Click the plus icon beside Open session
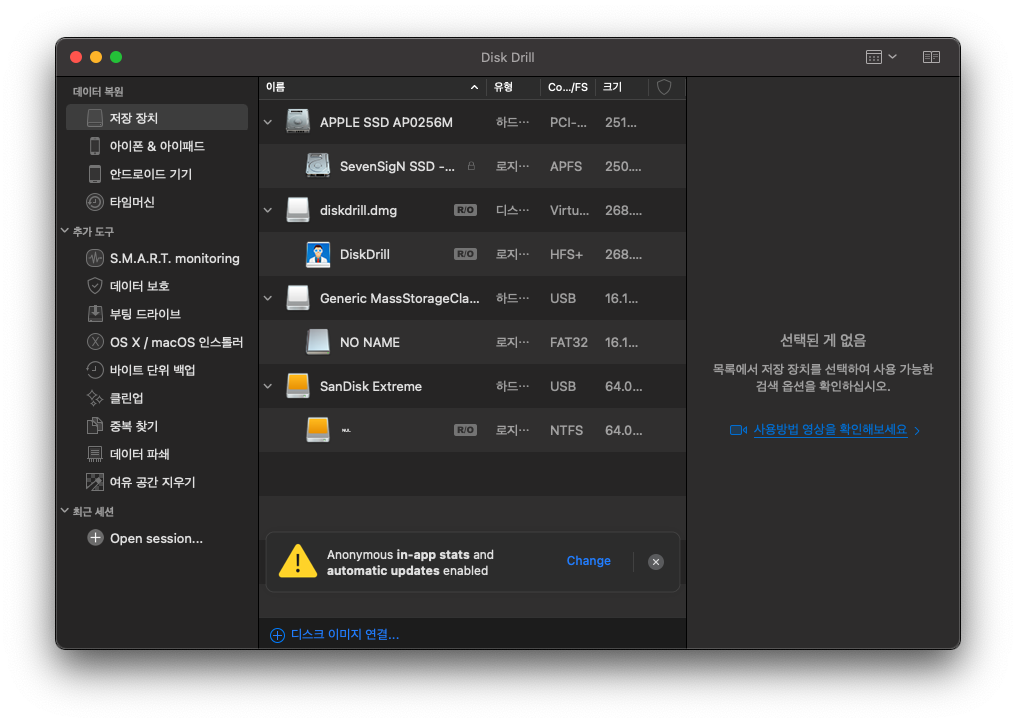The image size is (1016, 723). (x=95, y=538)
